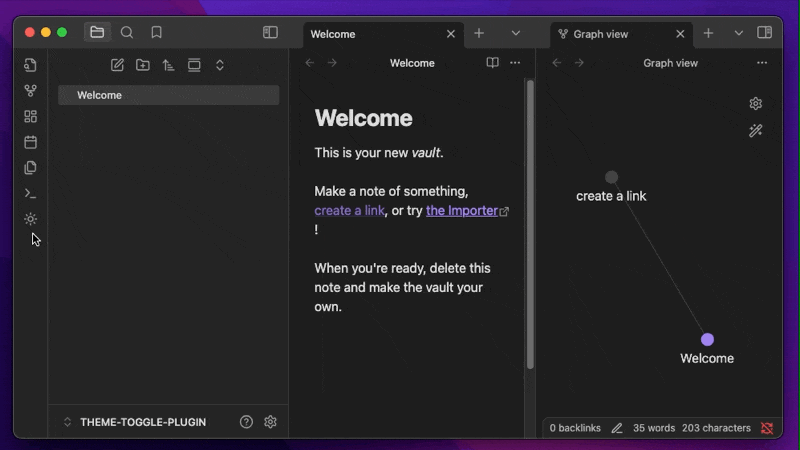Click Welcome title in pane header
This screenshot has height=450, width=800.
[x=412, y=63]
